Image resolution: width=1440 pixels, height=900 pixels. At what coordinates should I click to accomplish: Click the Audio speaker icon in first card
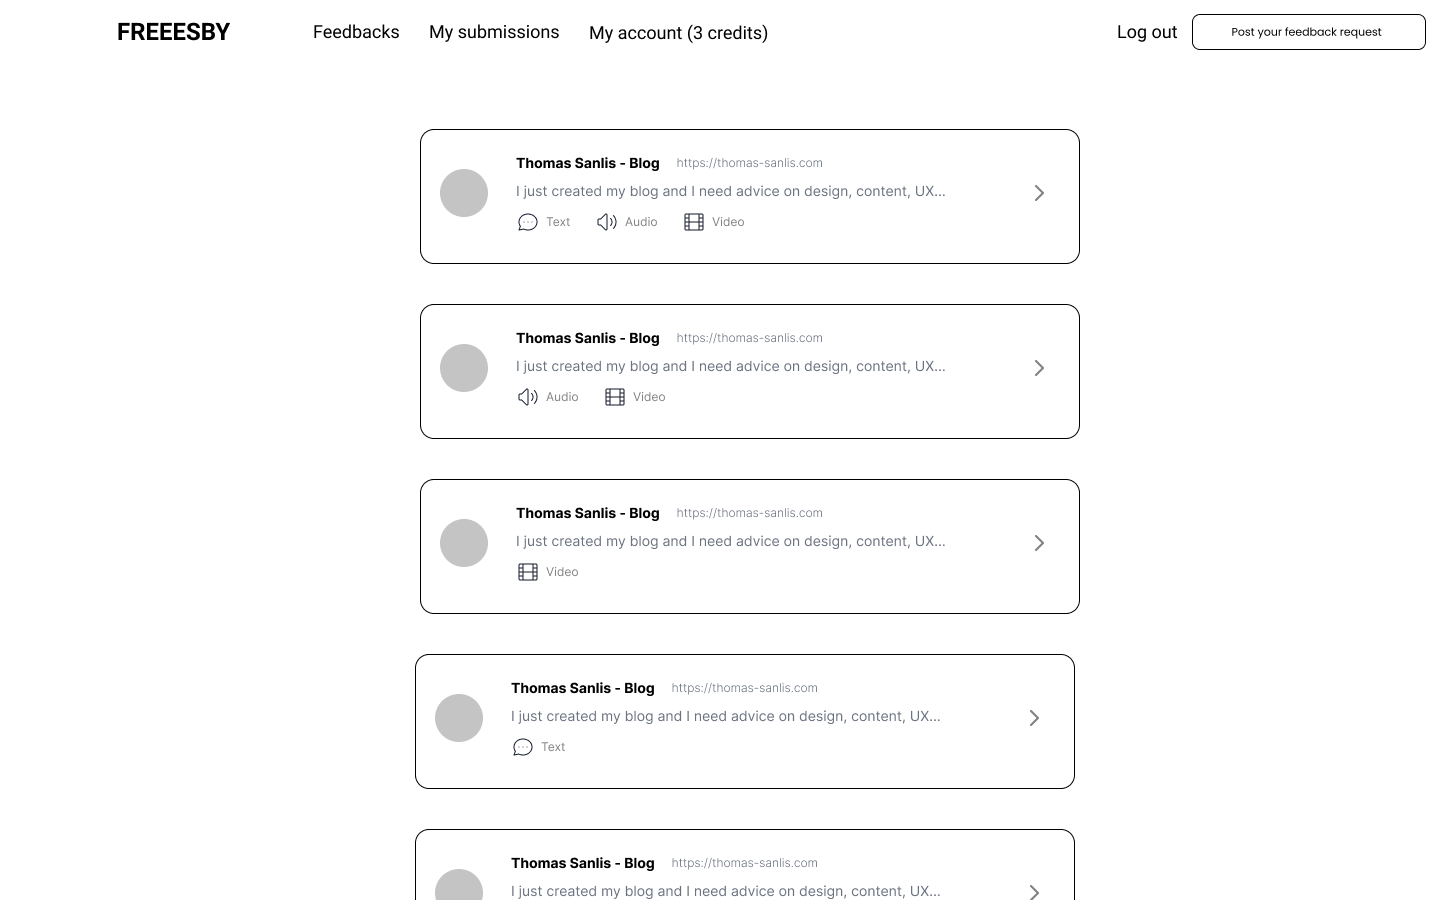(x=606, y=222)
